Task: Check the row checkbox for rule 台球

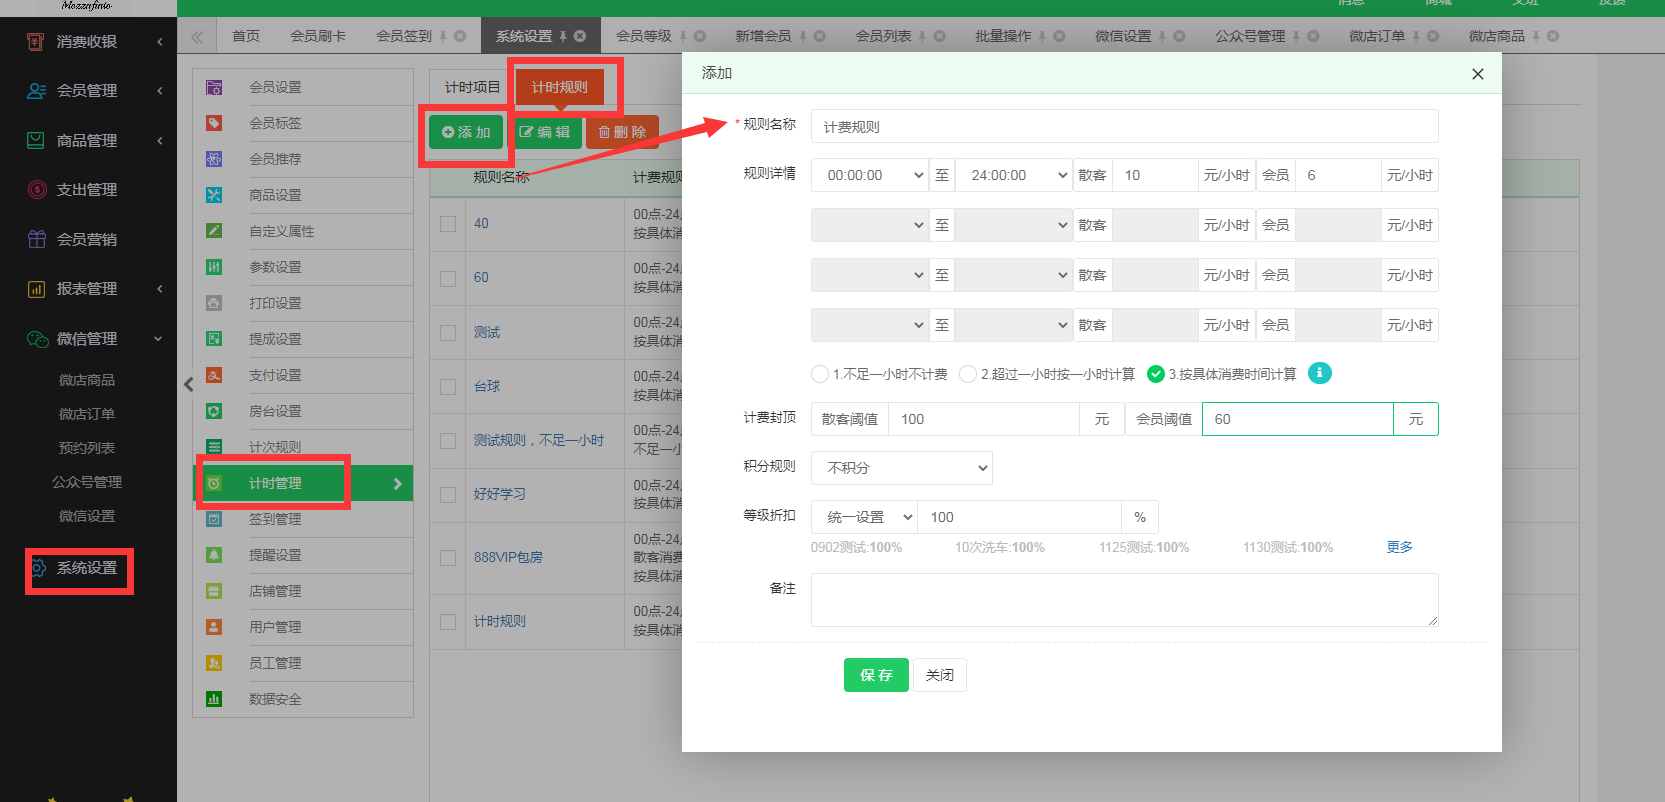Action: (x=448, y=386)
